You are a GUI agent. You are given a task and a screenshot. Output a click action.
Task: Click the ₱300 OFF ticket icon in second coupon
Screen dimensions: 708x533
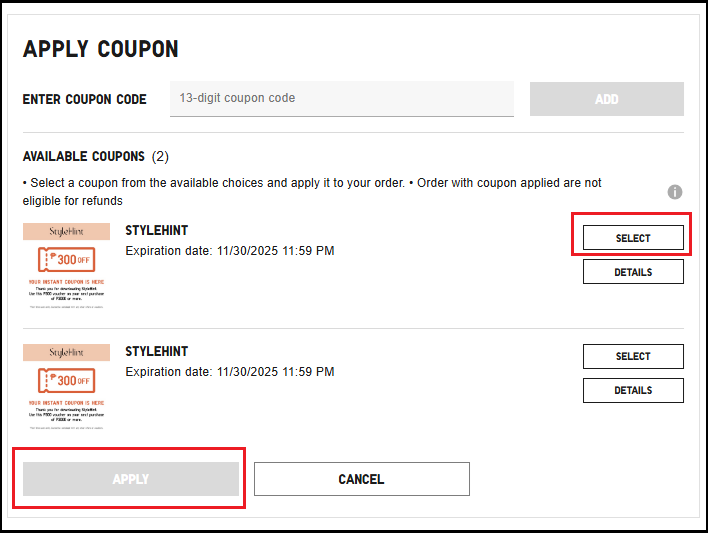[x=66, y=381]
